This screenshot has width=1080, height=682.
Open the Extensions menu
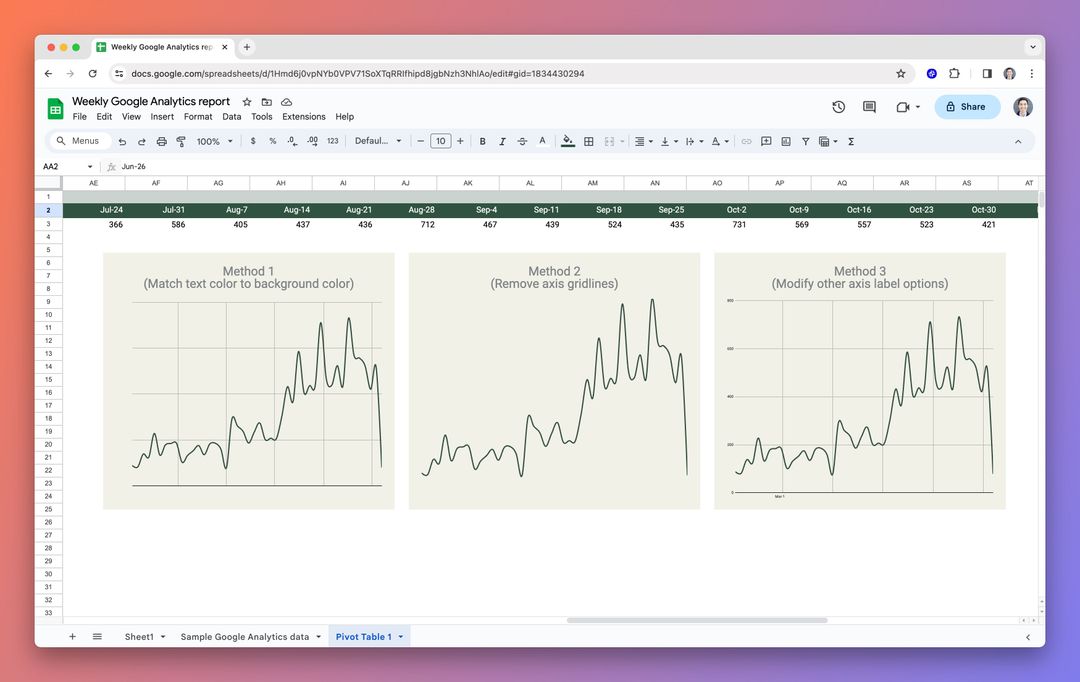tap(303, 116)
